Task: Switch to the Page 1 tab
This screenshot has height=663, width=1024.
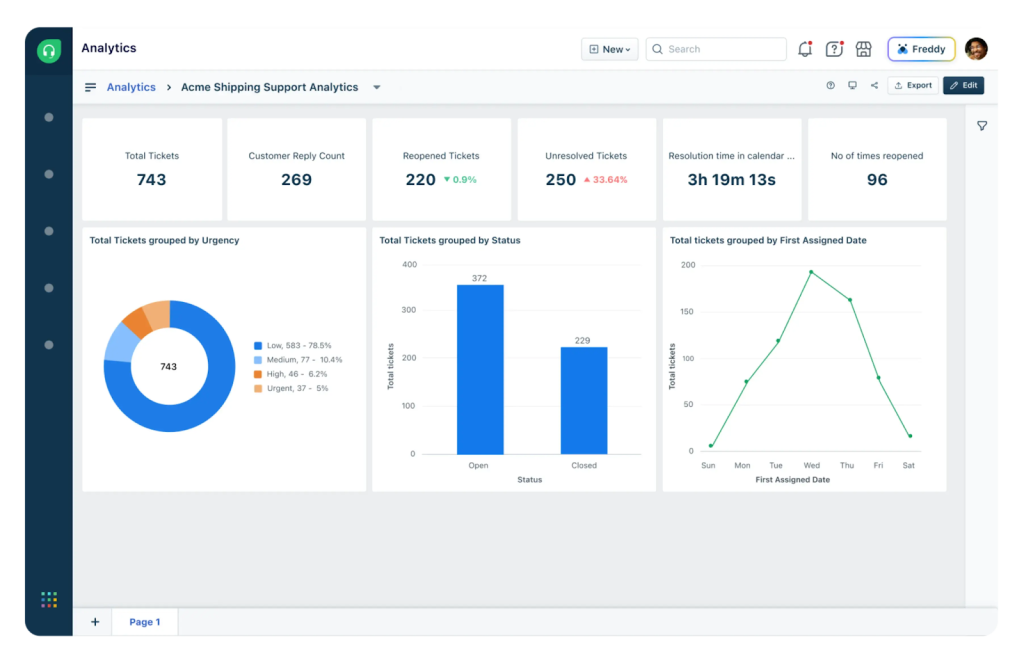Action: (x=144, y=621)
